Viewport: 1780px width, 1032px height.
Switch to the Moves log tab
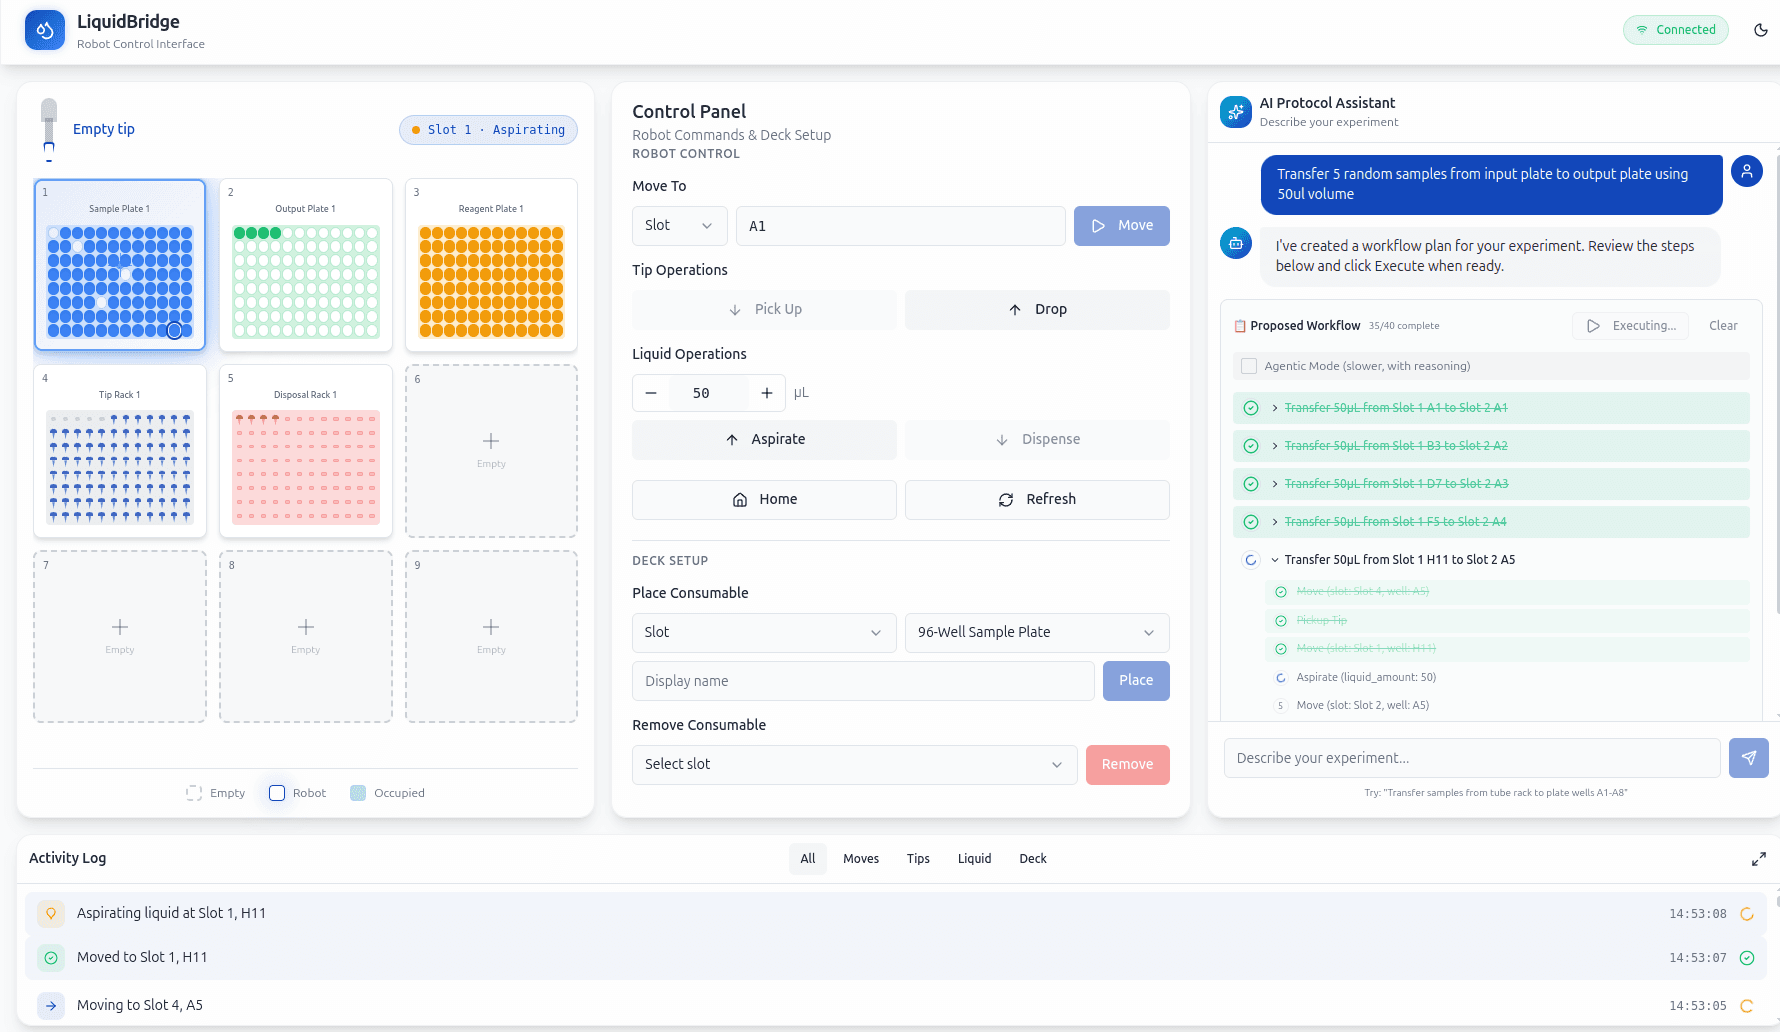click(x=860, y=859)
